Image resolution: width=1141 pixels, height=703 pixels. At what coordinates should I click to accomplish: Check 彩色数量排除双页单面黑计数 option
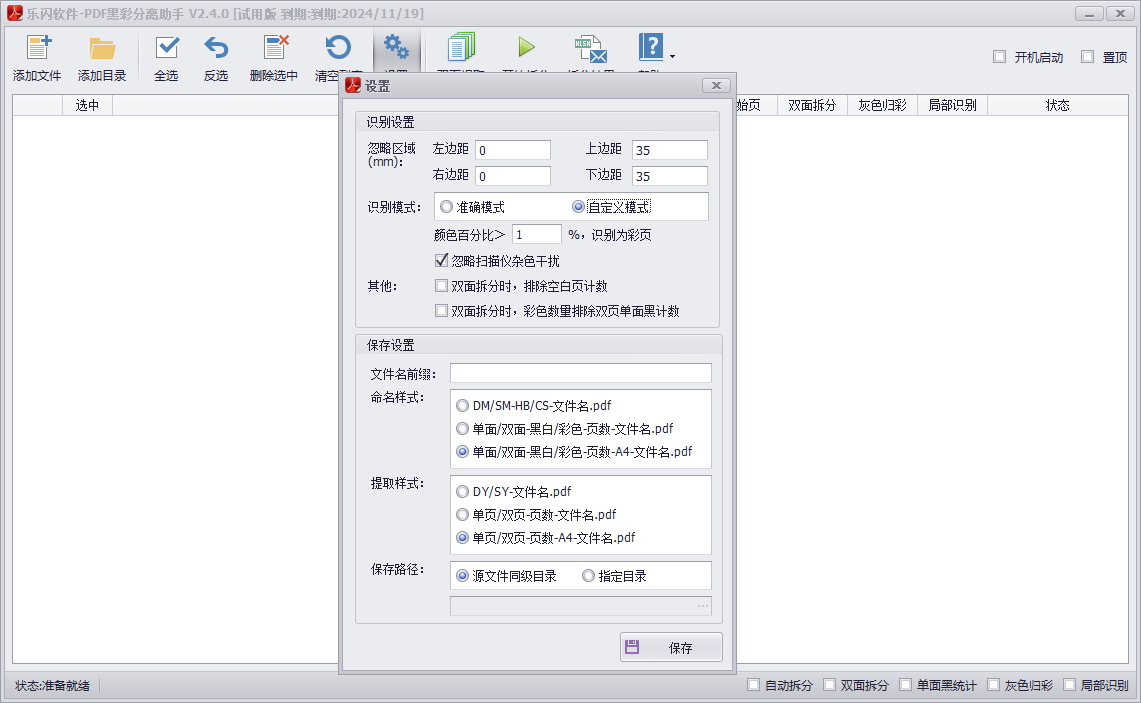point(441,311)
